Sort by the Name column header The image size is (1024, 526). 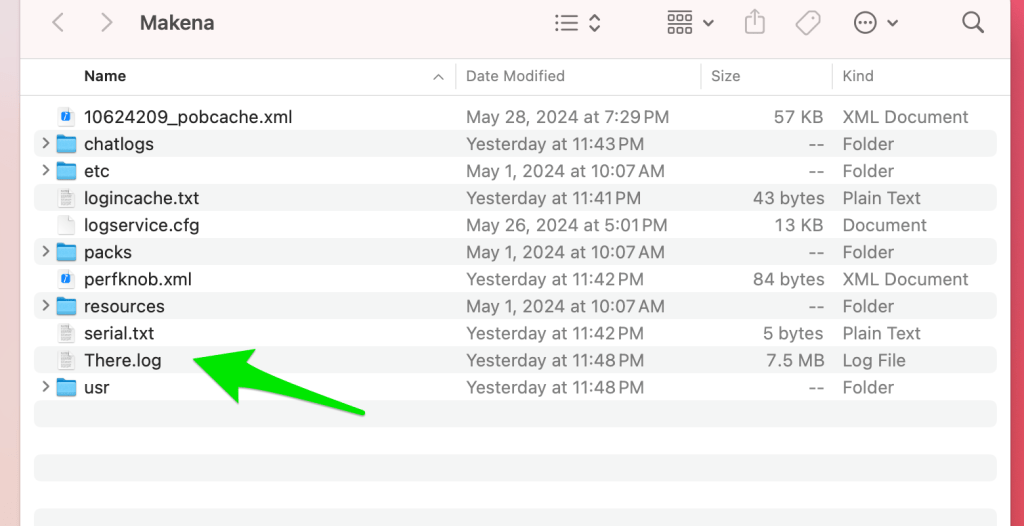coord(105,76)
